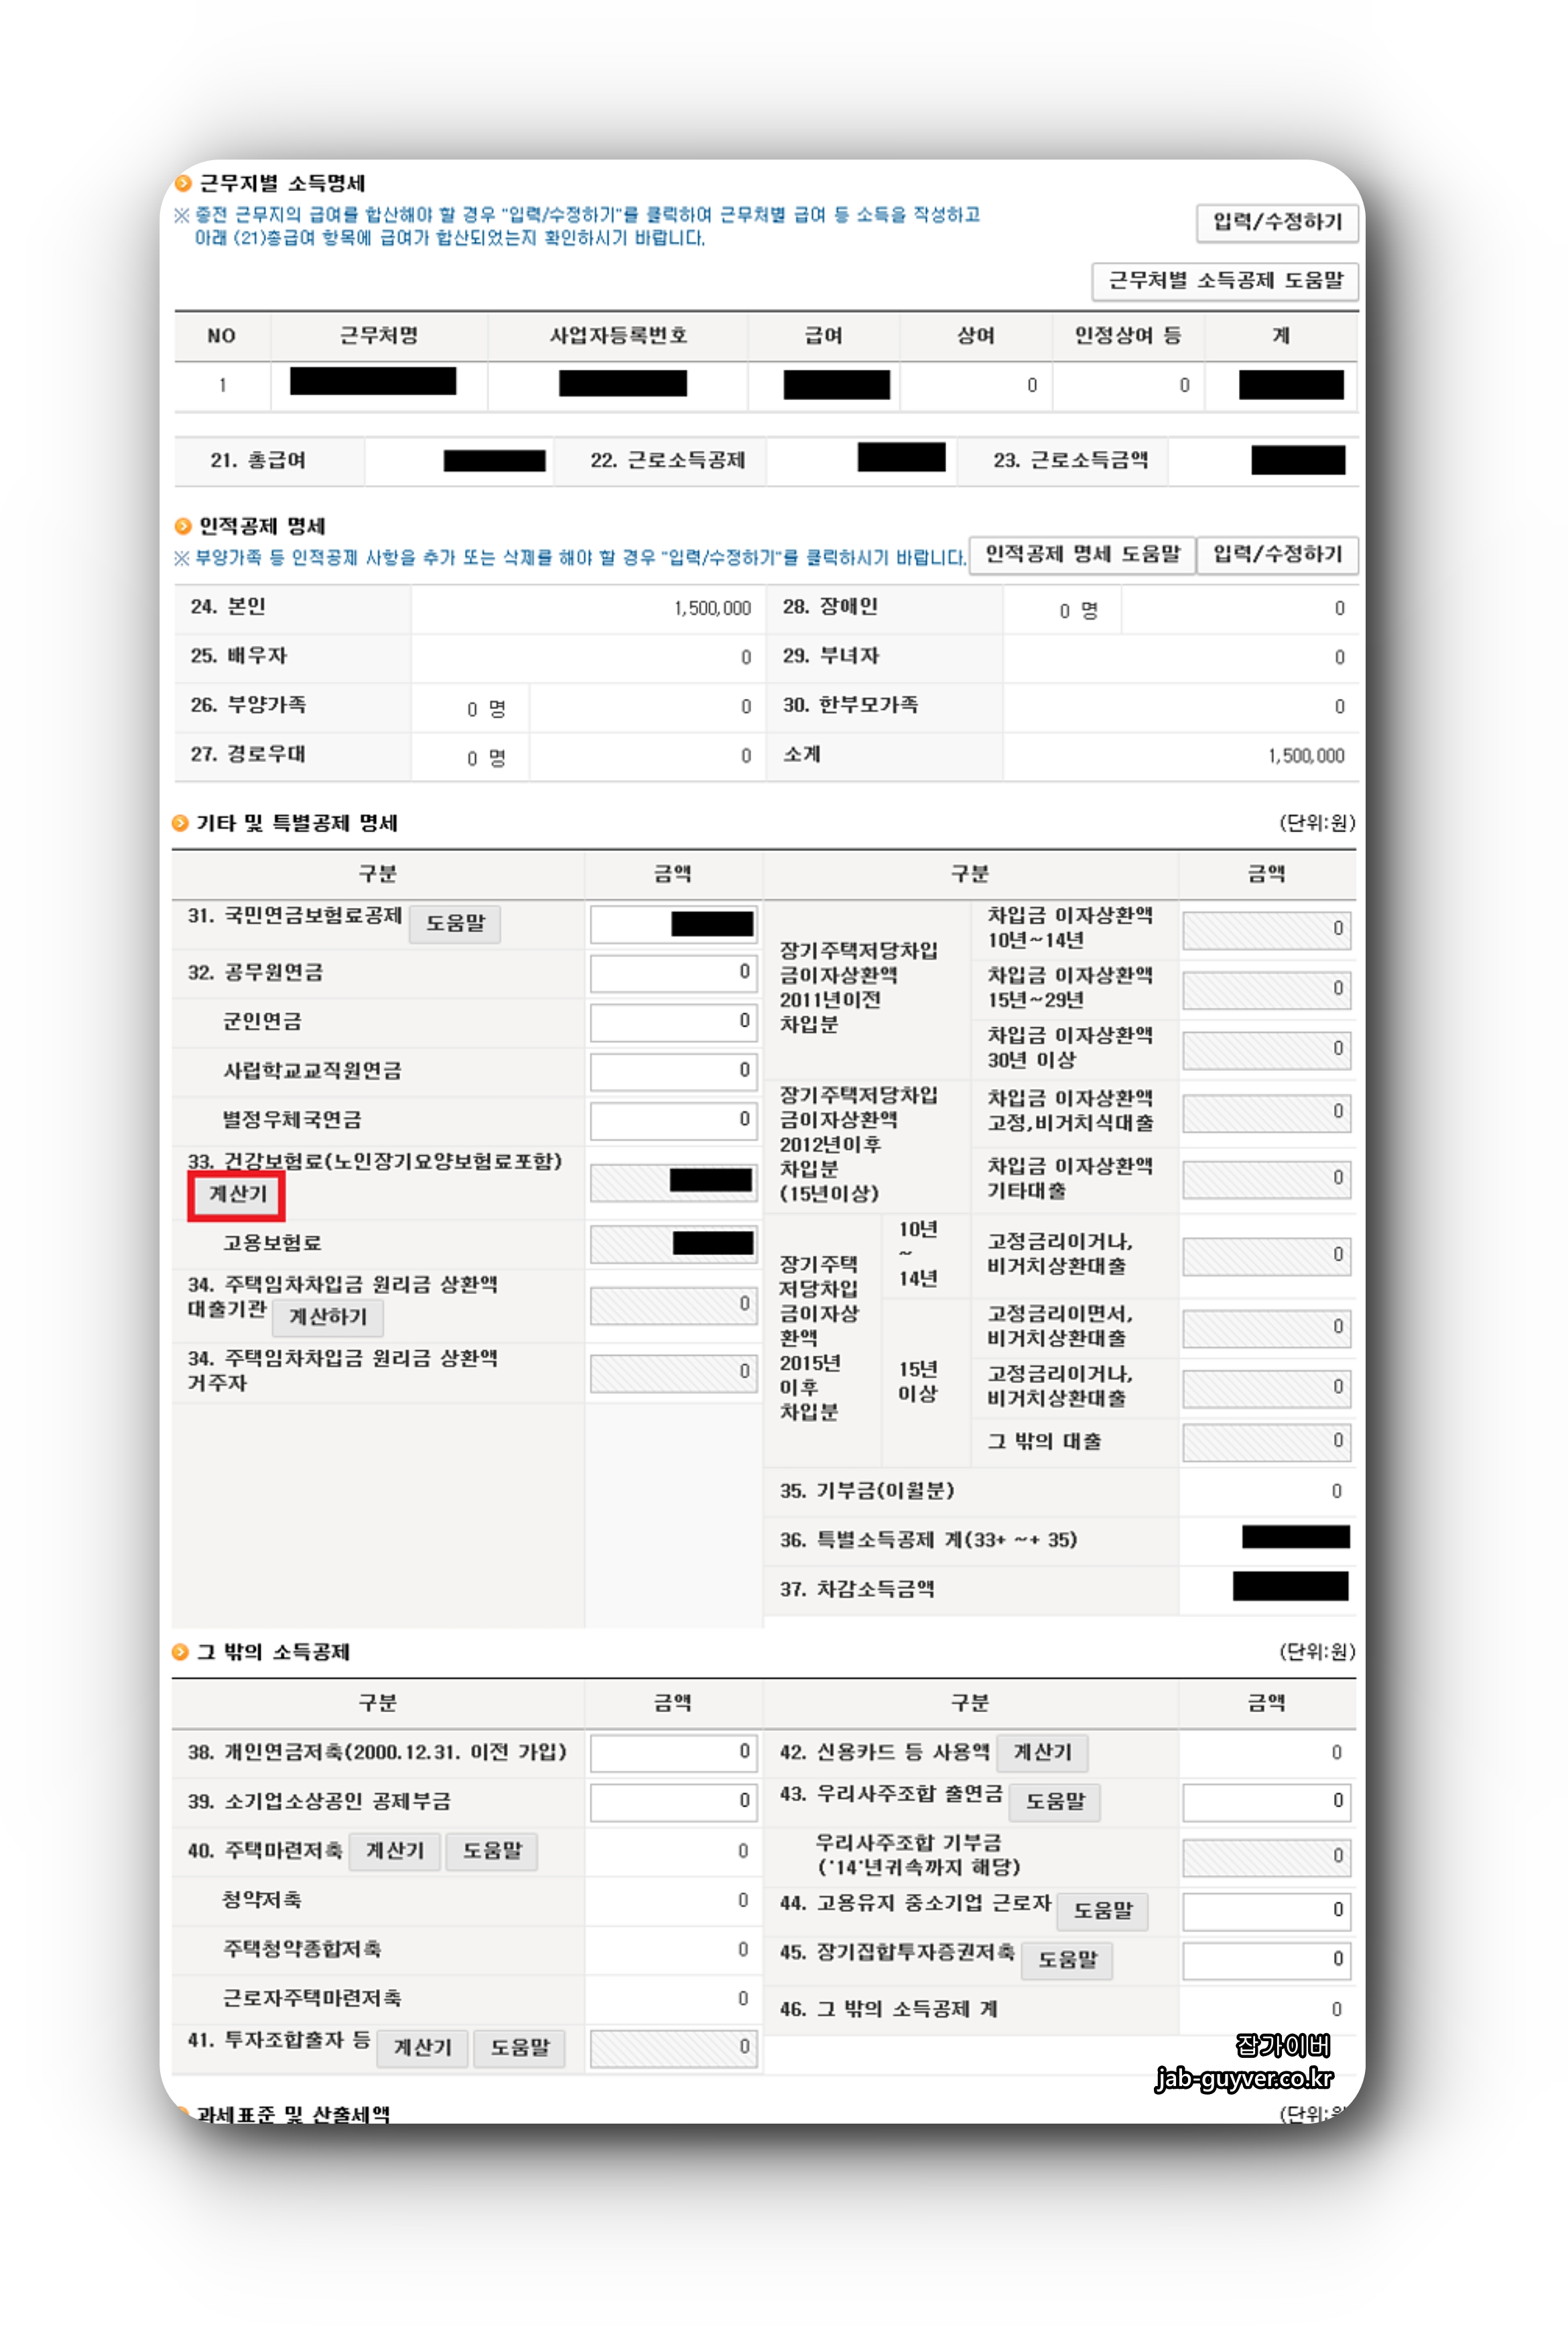Viewport: 1568px width, 2326px height.
Task: Open 도움말 for 주택마련저축
Action: click(491, 1851)
